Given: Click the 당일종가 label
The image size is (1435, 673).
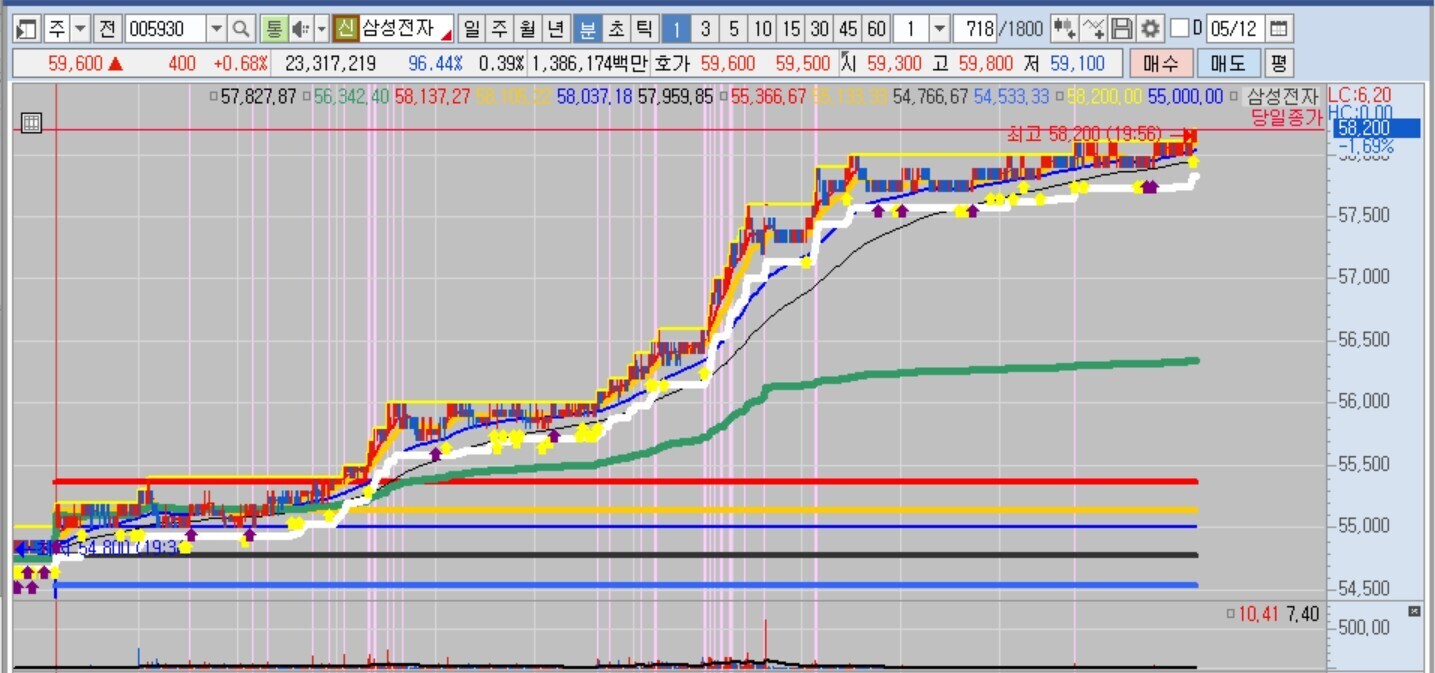Looking at the screenshot, I should 1287,116.
